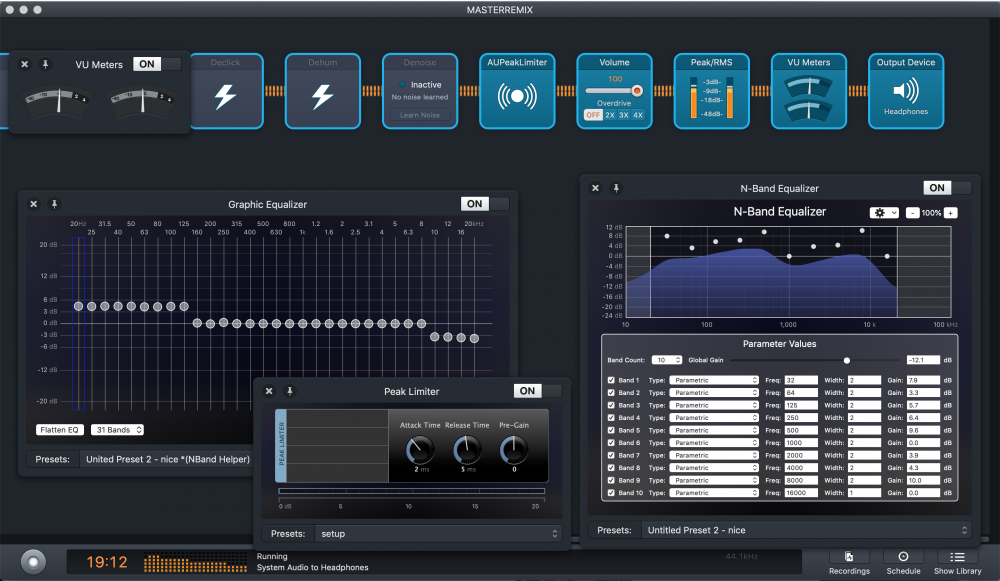Viewport: 1000px width, 581px height.
Task: Click Show Library
Action: coord(957,563)
